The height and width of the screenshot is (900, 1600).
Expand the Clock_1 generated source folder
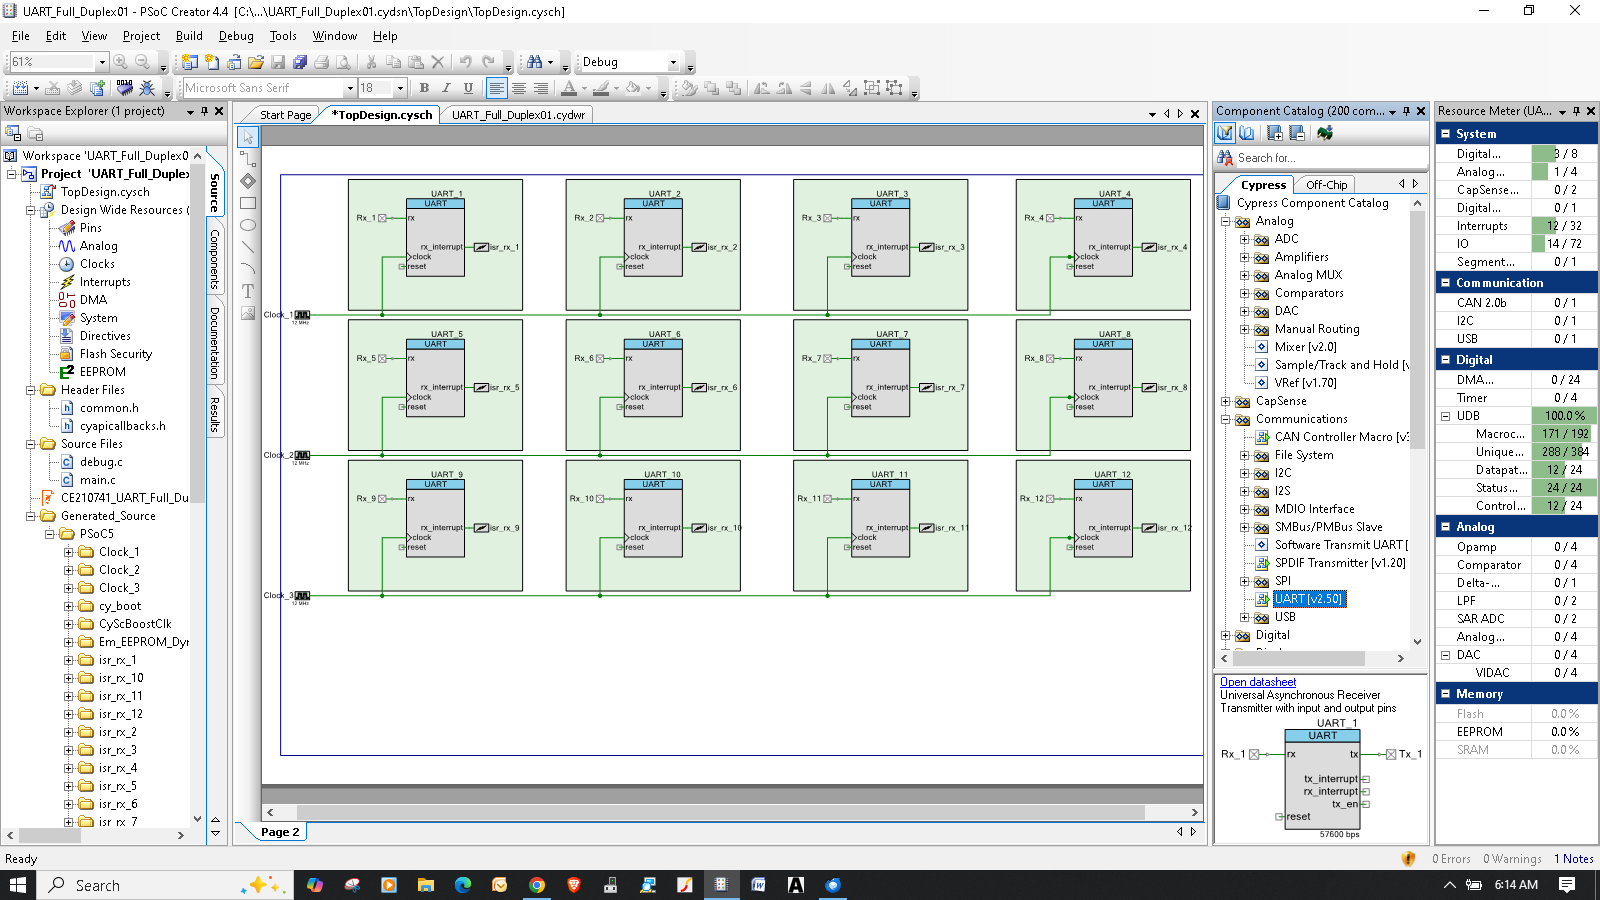click(69, 552)
